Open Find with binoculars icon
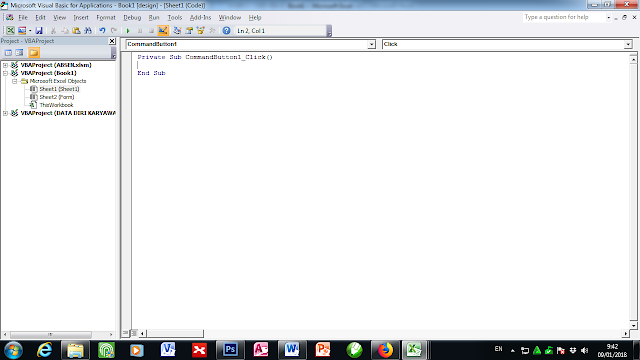The image size is (640, 360). point(88,31)
